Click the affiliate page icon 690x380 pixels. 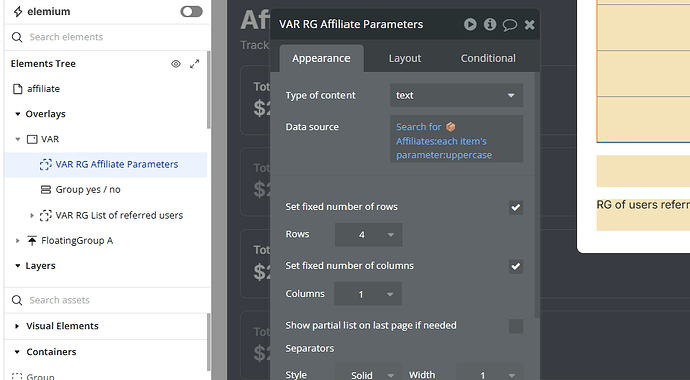coord(18,89)
